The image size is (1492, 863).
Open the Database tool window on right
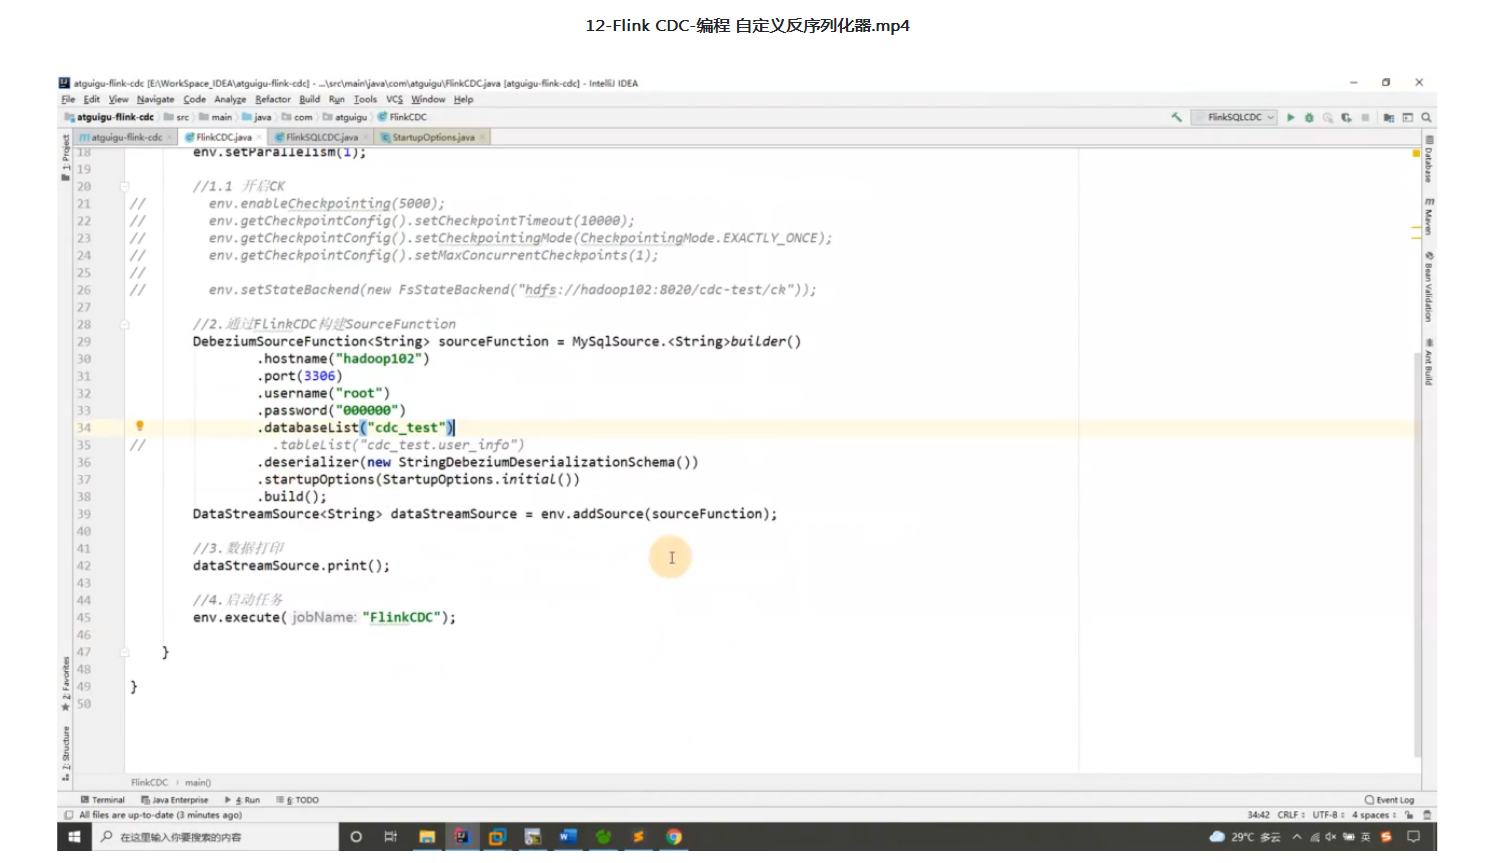click(x=1429, y=160)
